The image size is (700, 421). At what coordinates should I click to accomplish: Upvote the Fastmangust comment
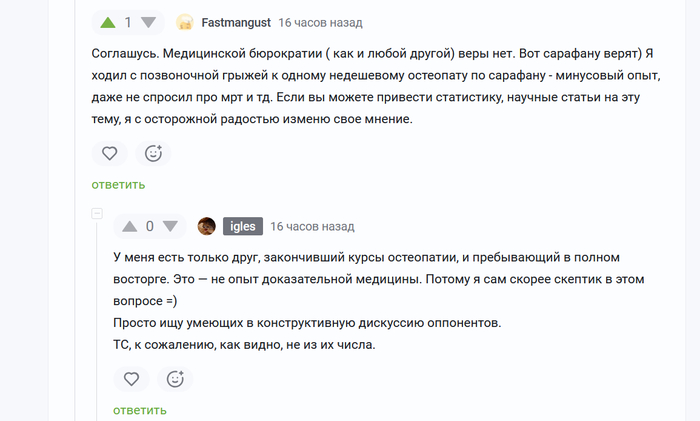(107, 22)
